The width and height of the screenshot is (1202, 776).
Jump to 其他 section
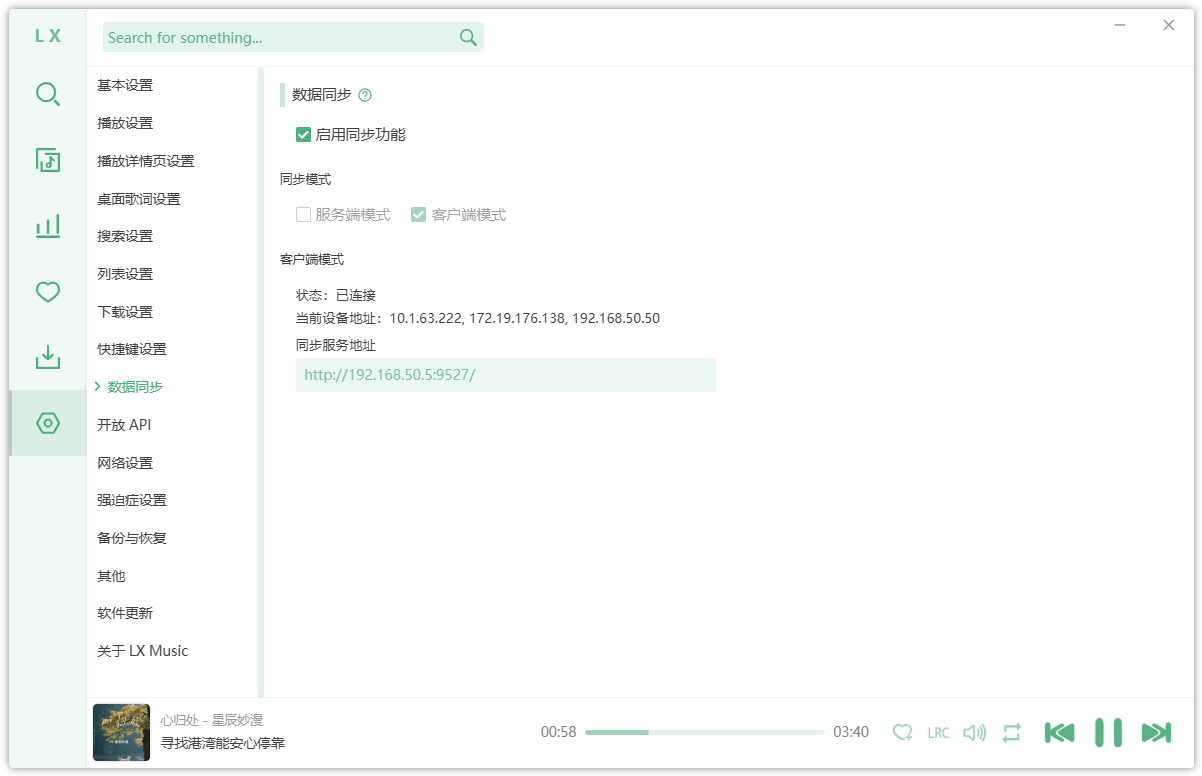111,576
